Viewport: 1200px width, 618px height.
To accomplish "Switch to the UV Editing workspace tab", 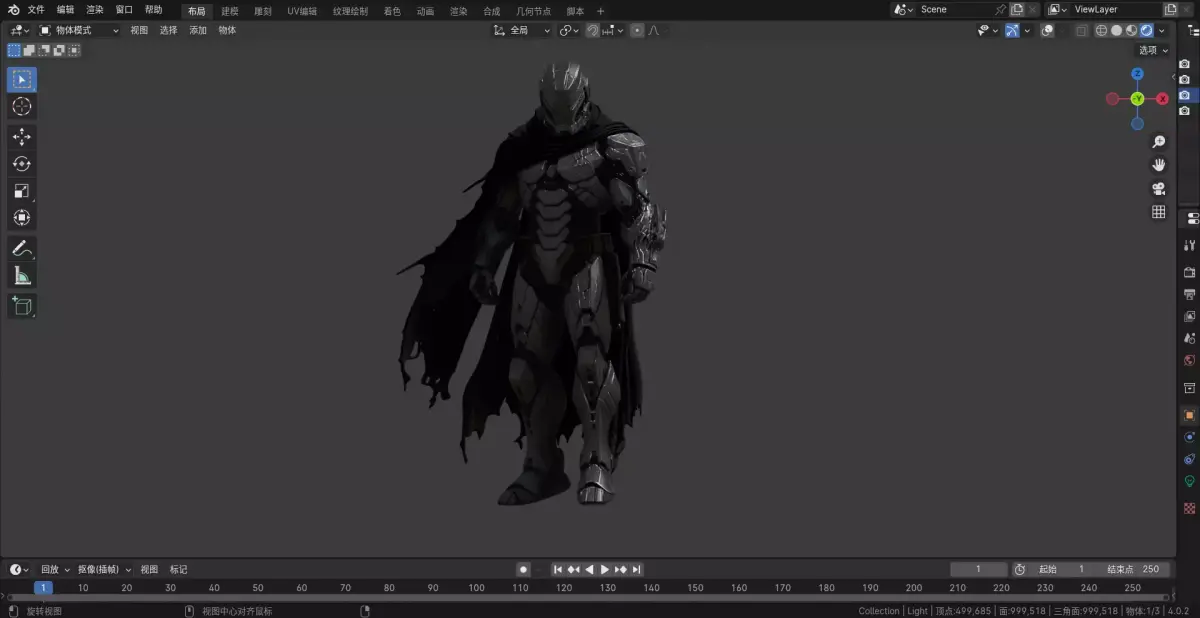I will [x=301, y=11].
